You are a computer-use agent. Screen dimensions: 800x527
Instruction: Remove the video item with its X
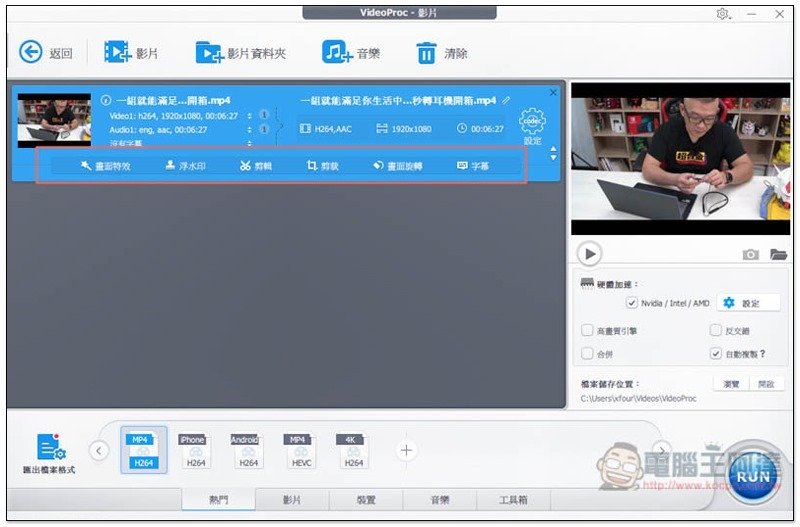point(554,92)
